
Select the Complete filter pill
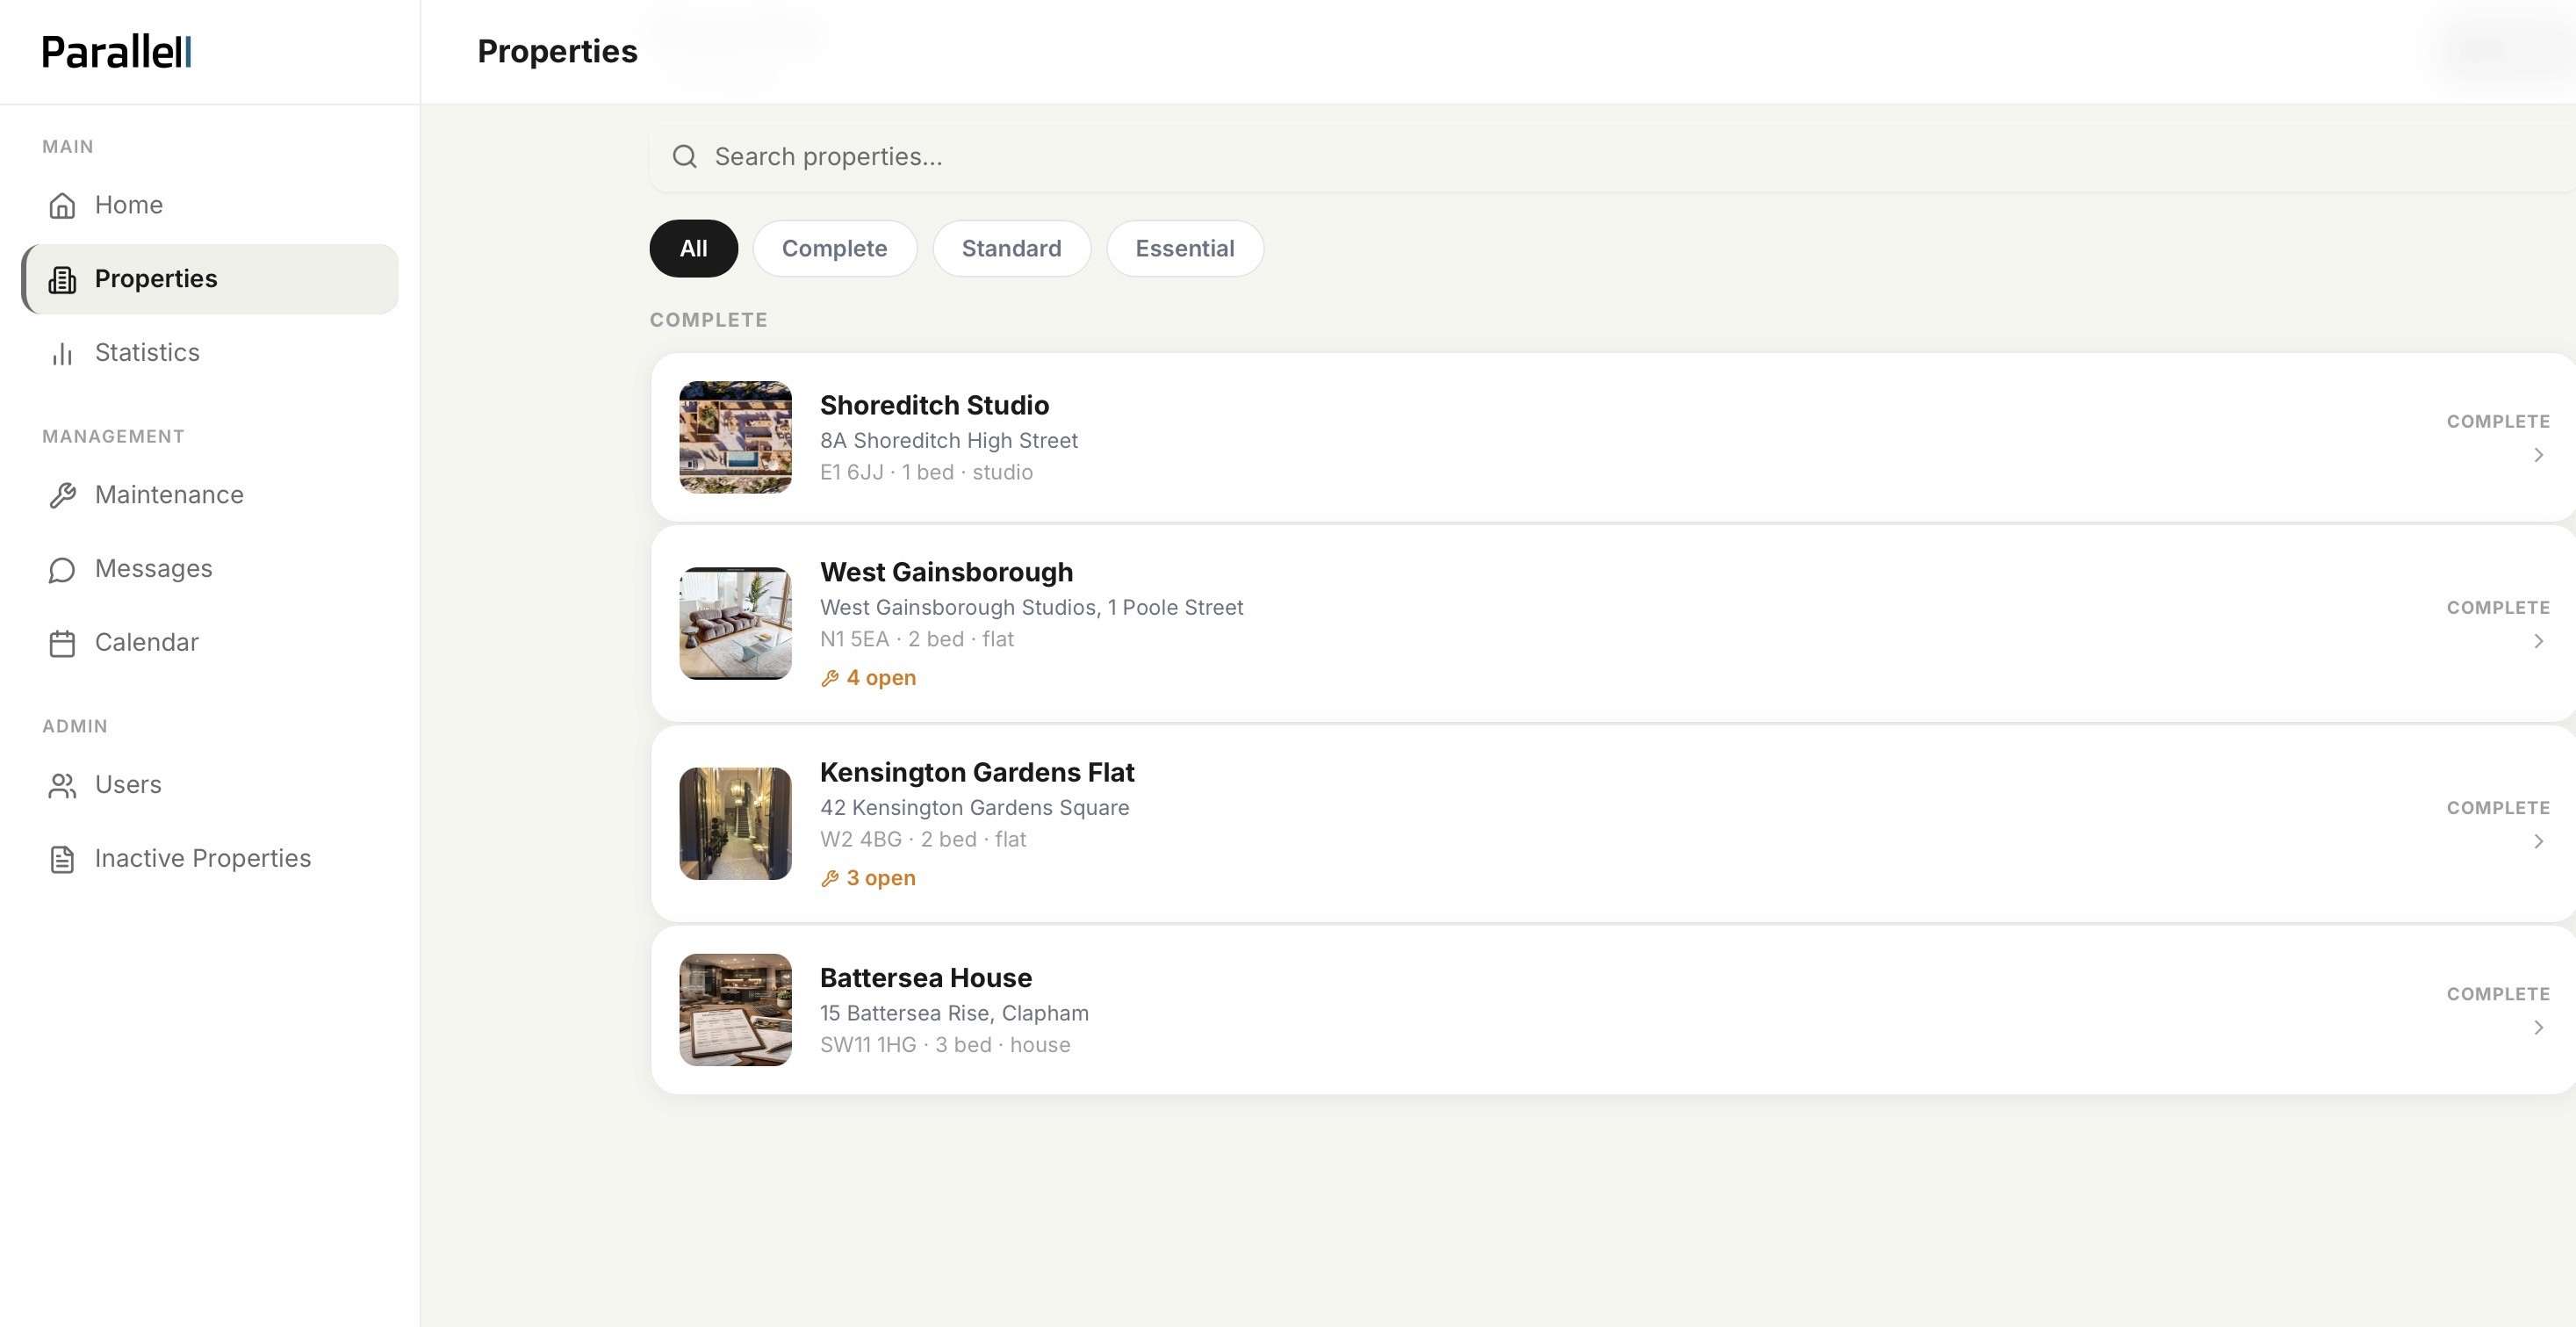(835, 248)
